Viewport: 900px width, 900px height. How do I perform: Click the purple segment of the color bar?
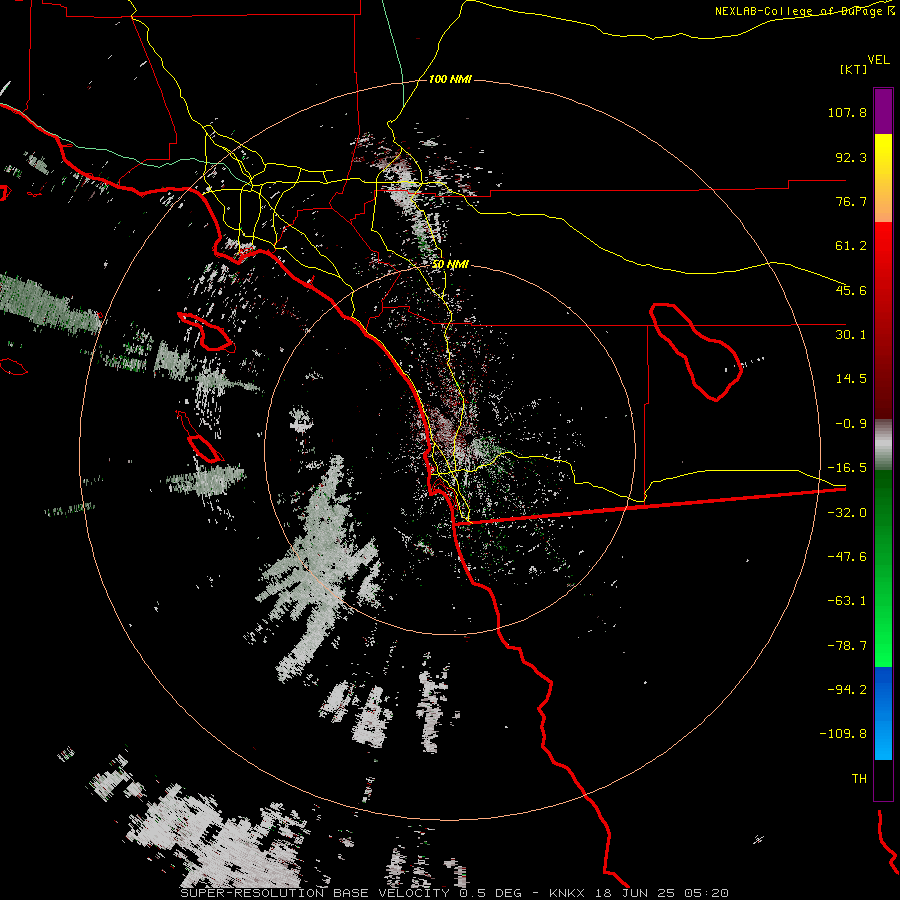tap(883, 111)
